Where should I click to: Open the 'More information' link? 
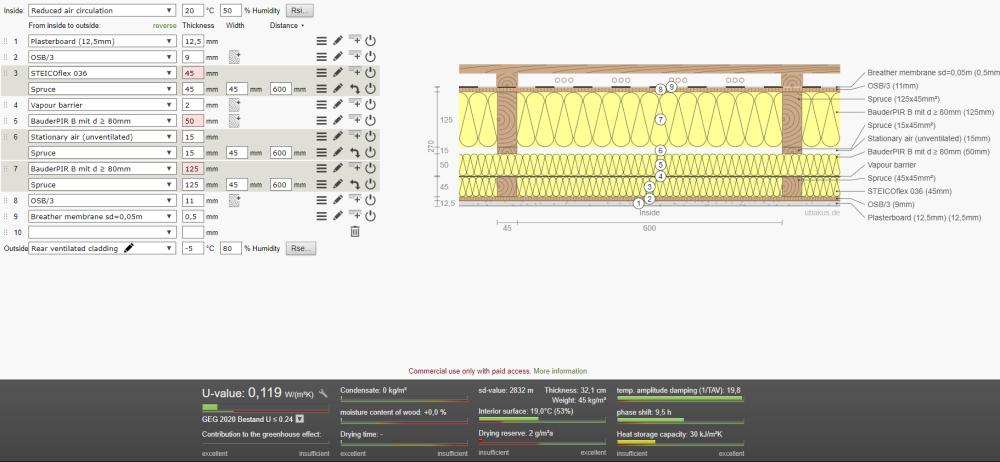tap(560, 371)
